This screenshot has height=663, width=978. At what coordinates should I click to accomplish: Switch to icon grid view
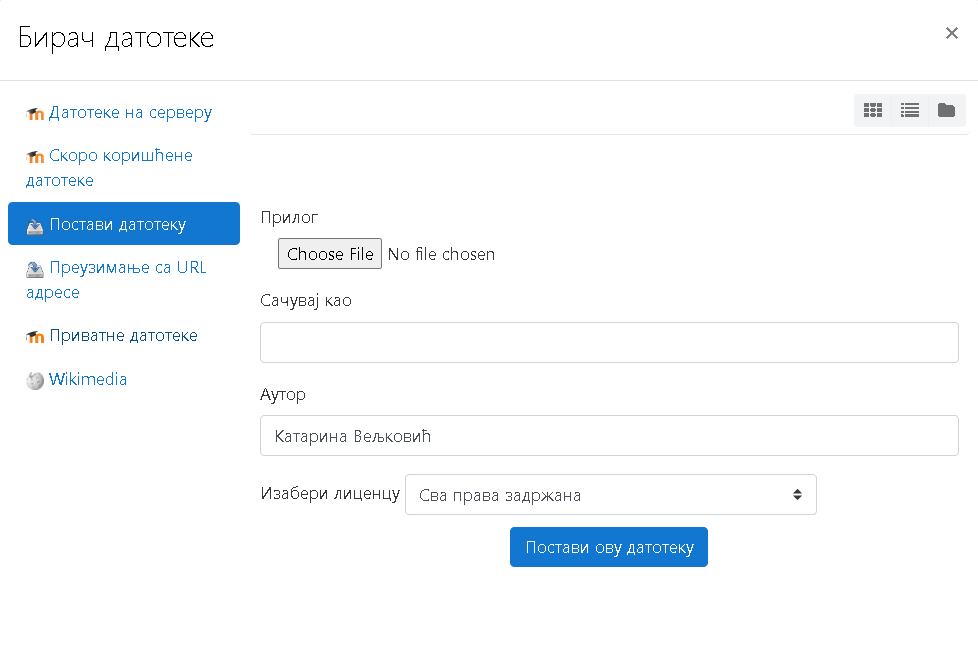[873, 110]
